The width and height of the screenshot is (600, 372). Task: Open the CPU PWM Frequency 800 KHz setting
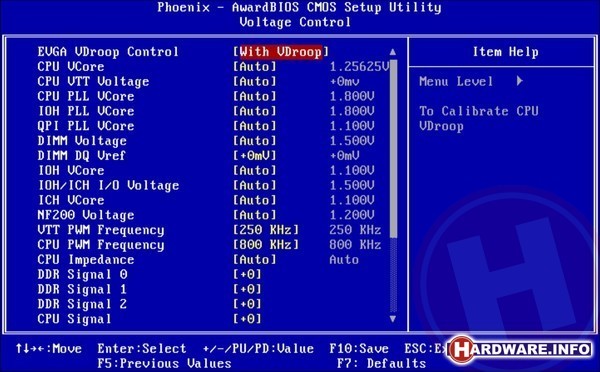[266, 245]
